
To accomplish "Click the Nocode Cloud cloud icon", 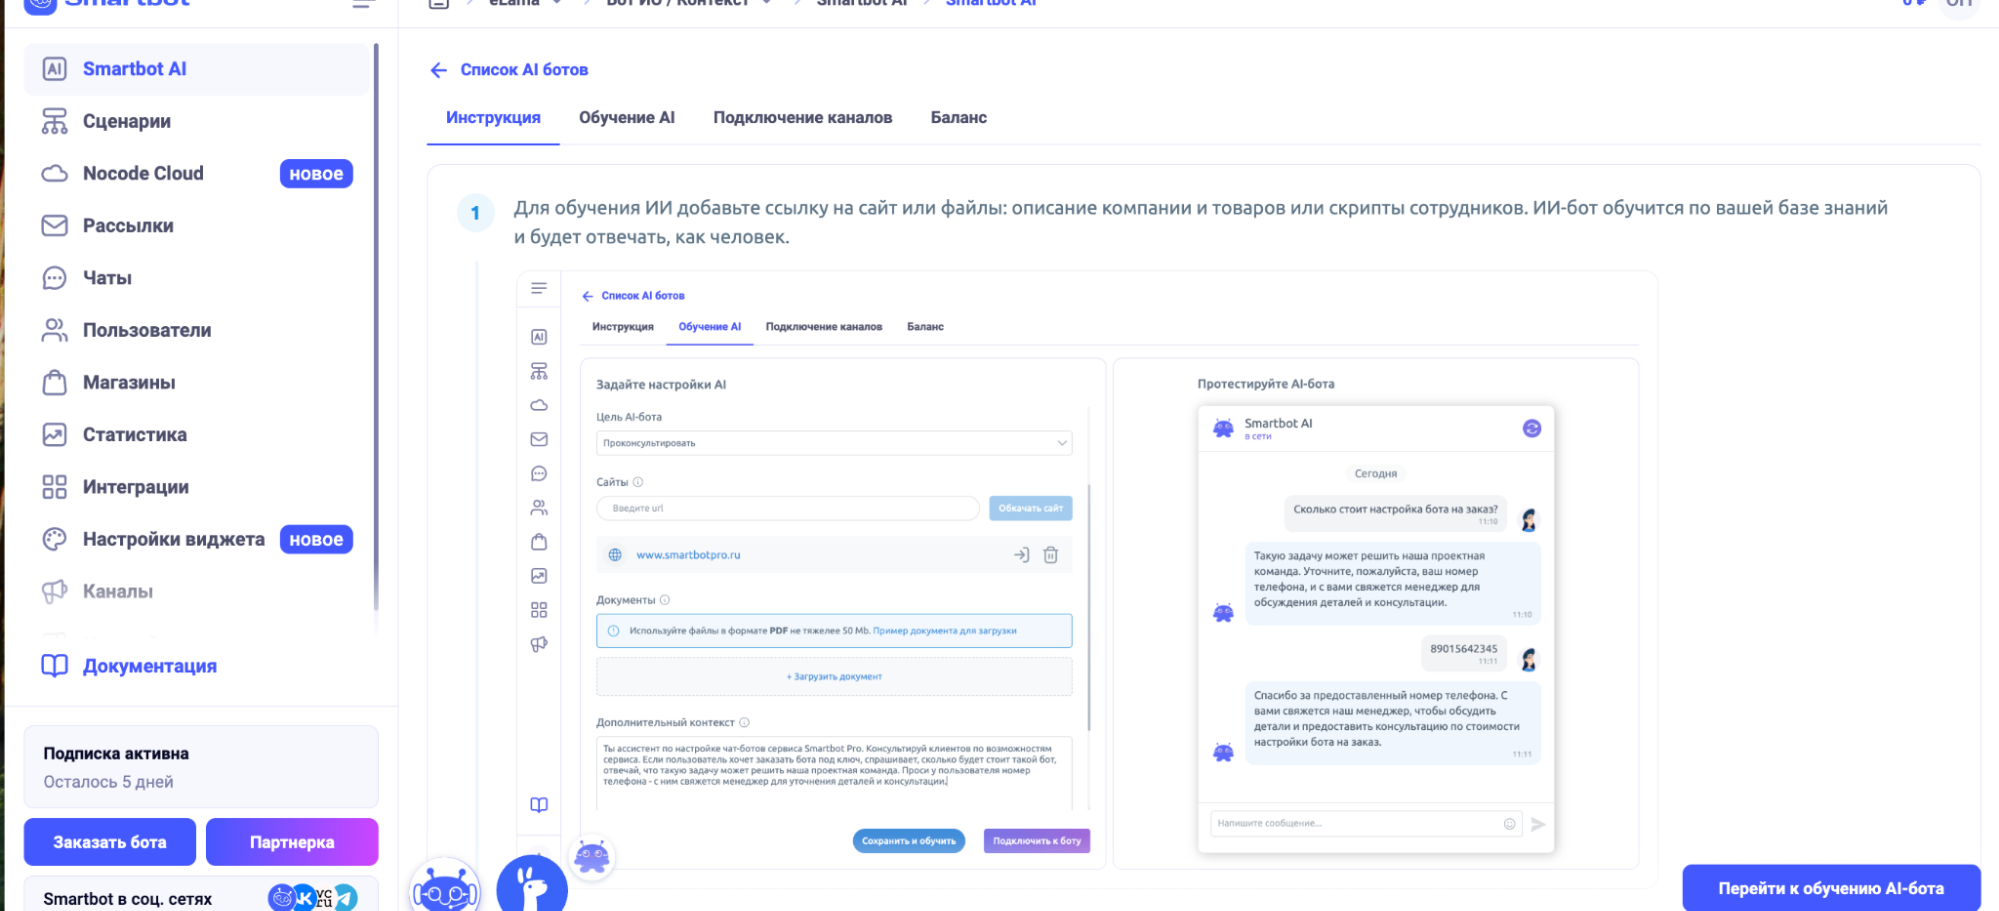I will pyautogui.click(x=52, y=172).
